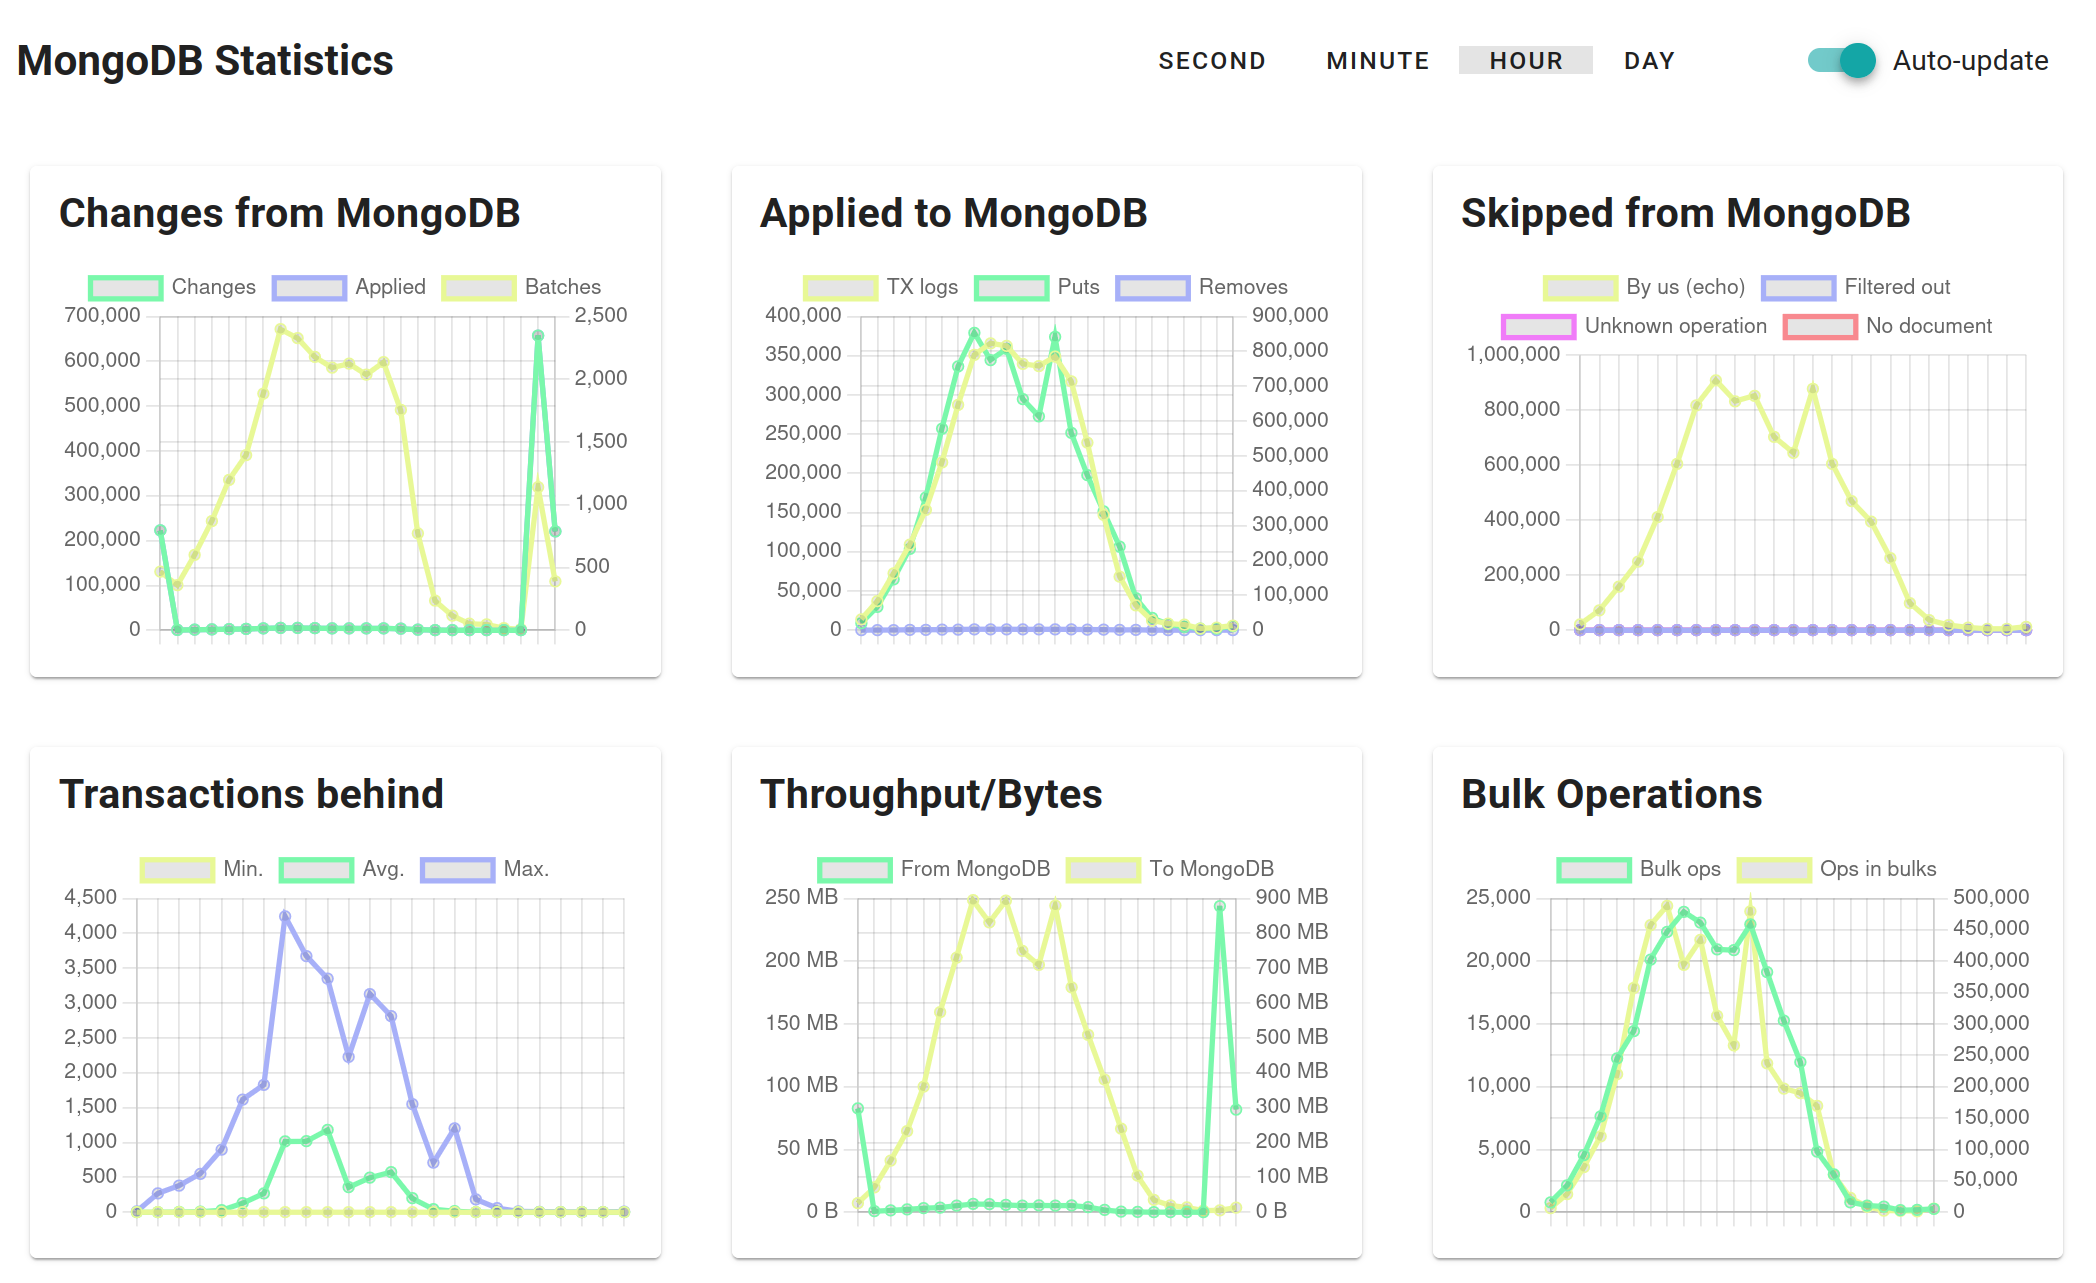2096x1283 pixels.
Task: Click the Transactions behind card title
Action: coord(251,794)
